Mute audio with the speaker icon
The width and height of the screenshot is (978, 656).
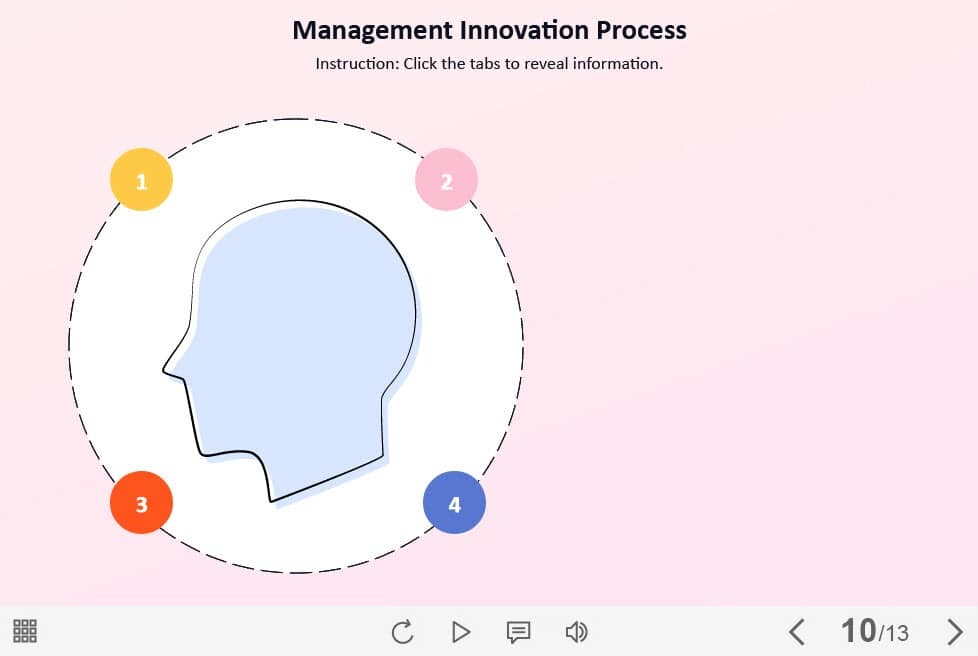point(576,632)
